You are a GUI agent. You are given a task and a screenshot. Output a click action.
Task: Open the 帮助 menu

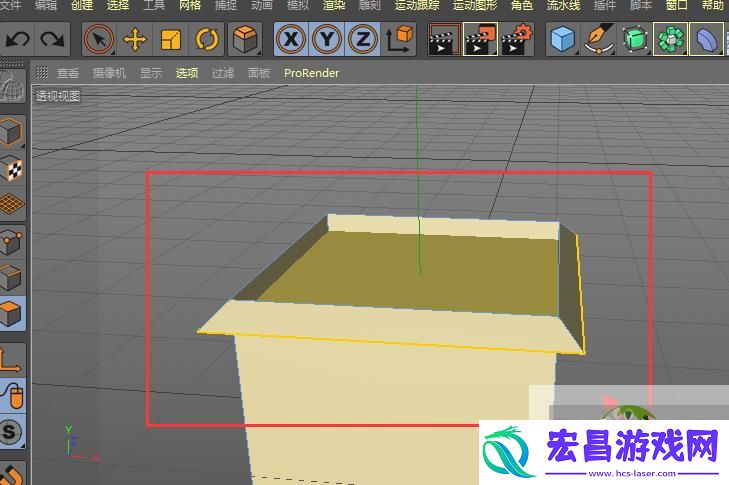click(x=713, y=6)
